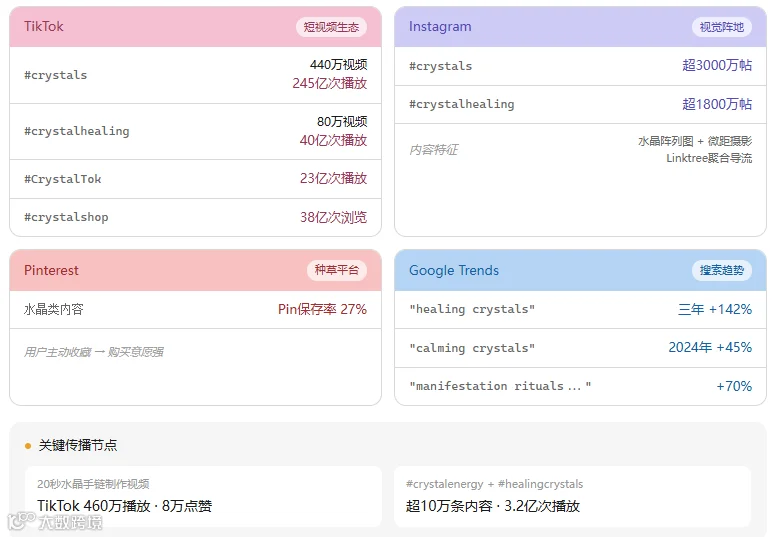Click Instagram #crystalhealing hashtag
Screen dimensions: 777x537
point(461,104)
